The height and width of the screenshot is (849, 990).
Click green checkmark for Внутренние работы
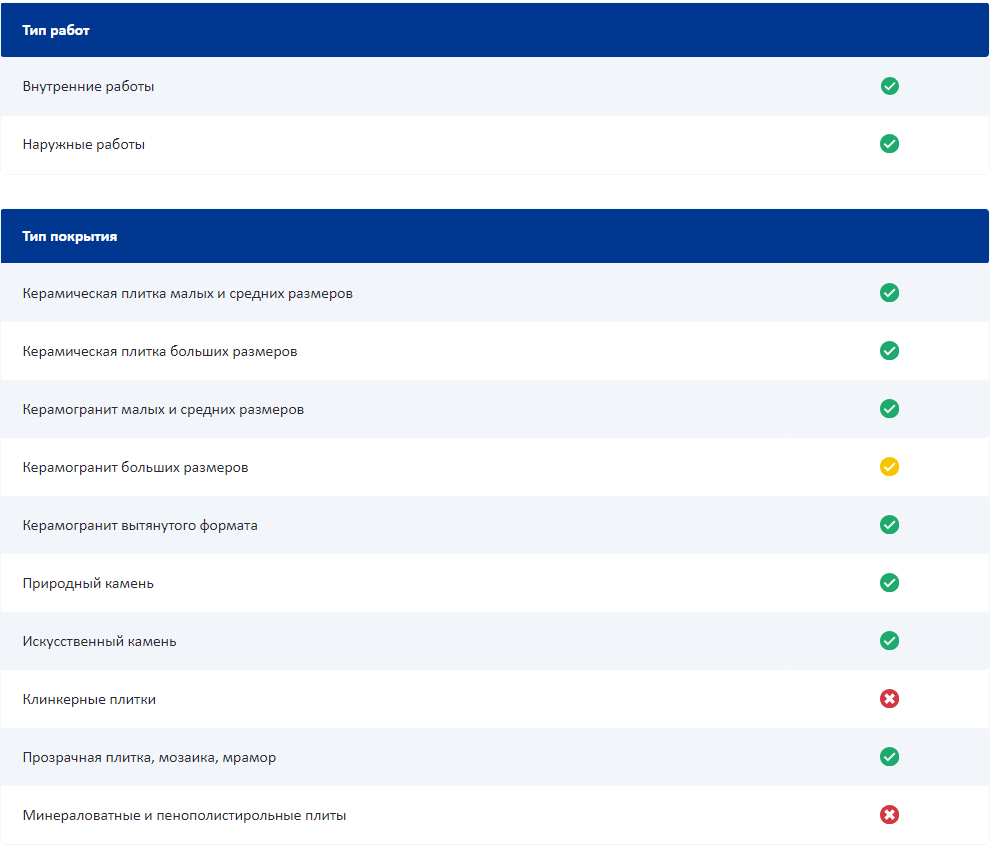click(x=889, y=86)
